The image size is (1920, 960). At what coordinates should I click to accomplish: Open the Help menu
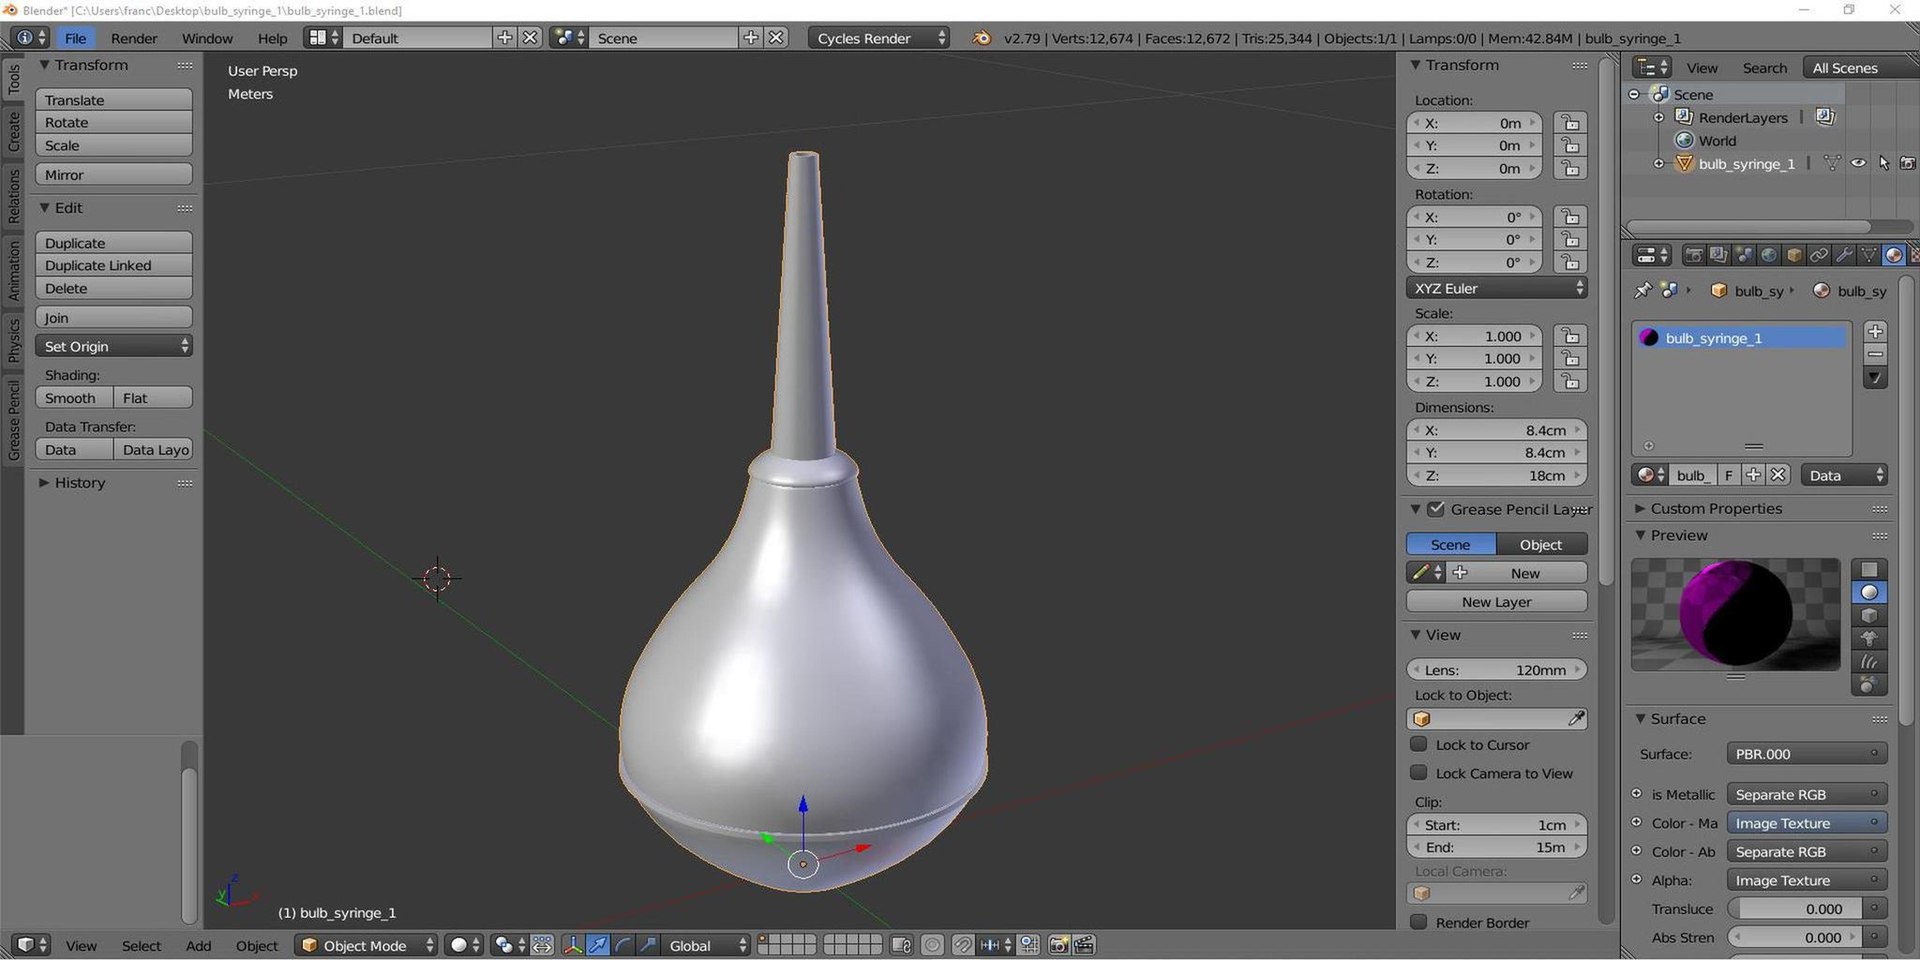(x=272, y=38)
